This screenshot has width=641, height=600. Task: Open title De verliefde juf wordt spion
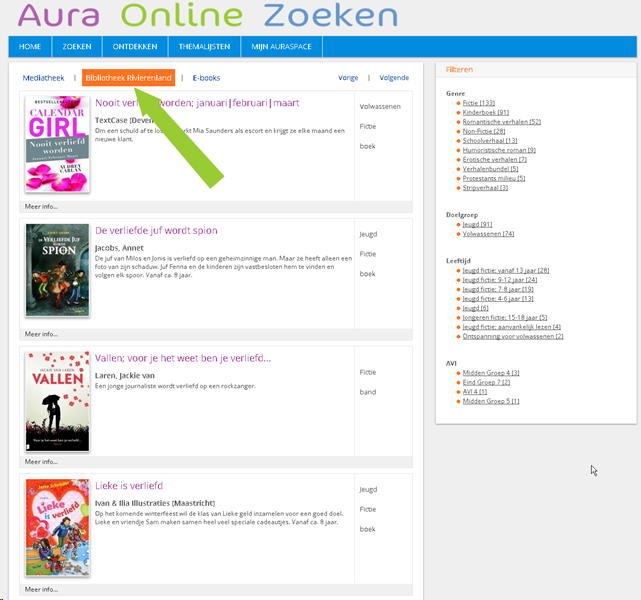[156, 230]
